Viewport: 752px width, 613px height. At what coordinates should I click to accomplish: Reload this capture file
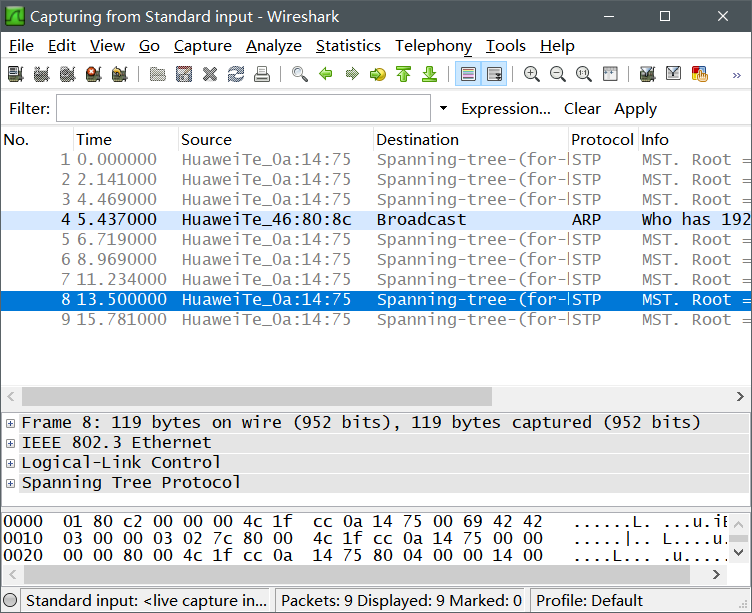235,74
